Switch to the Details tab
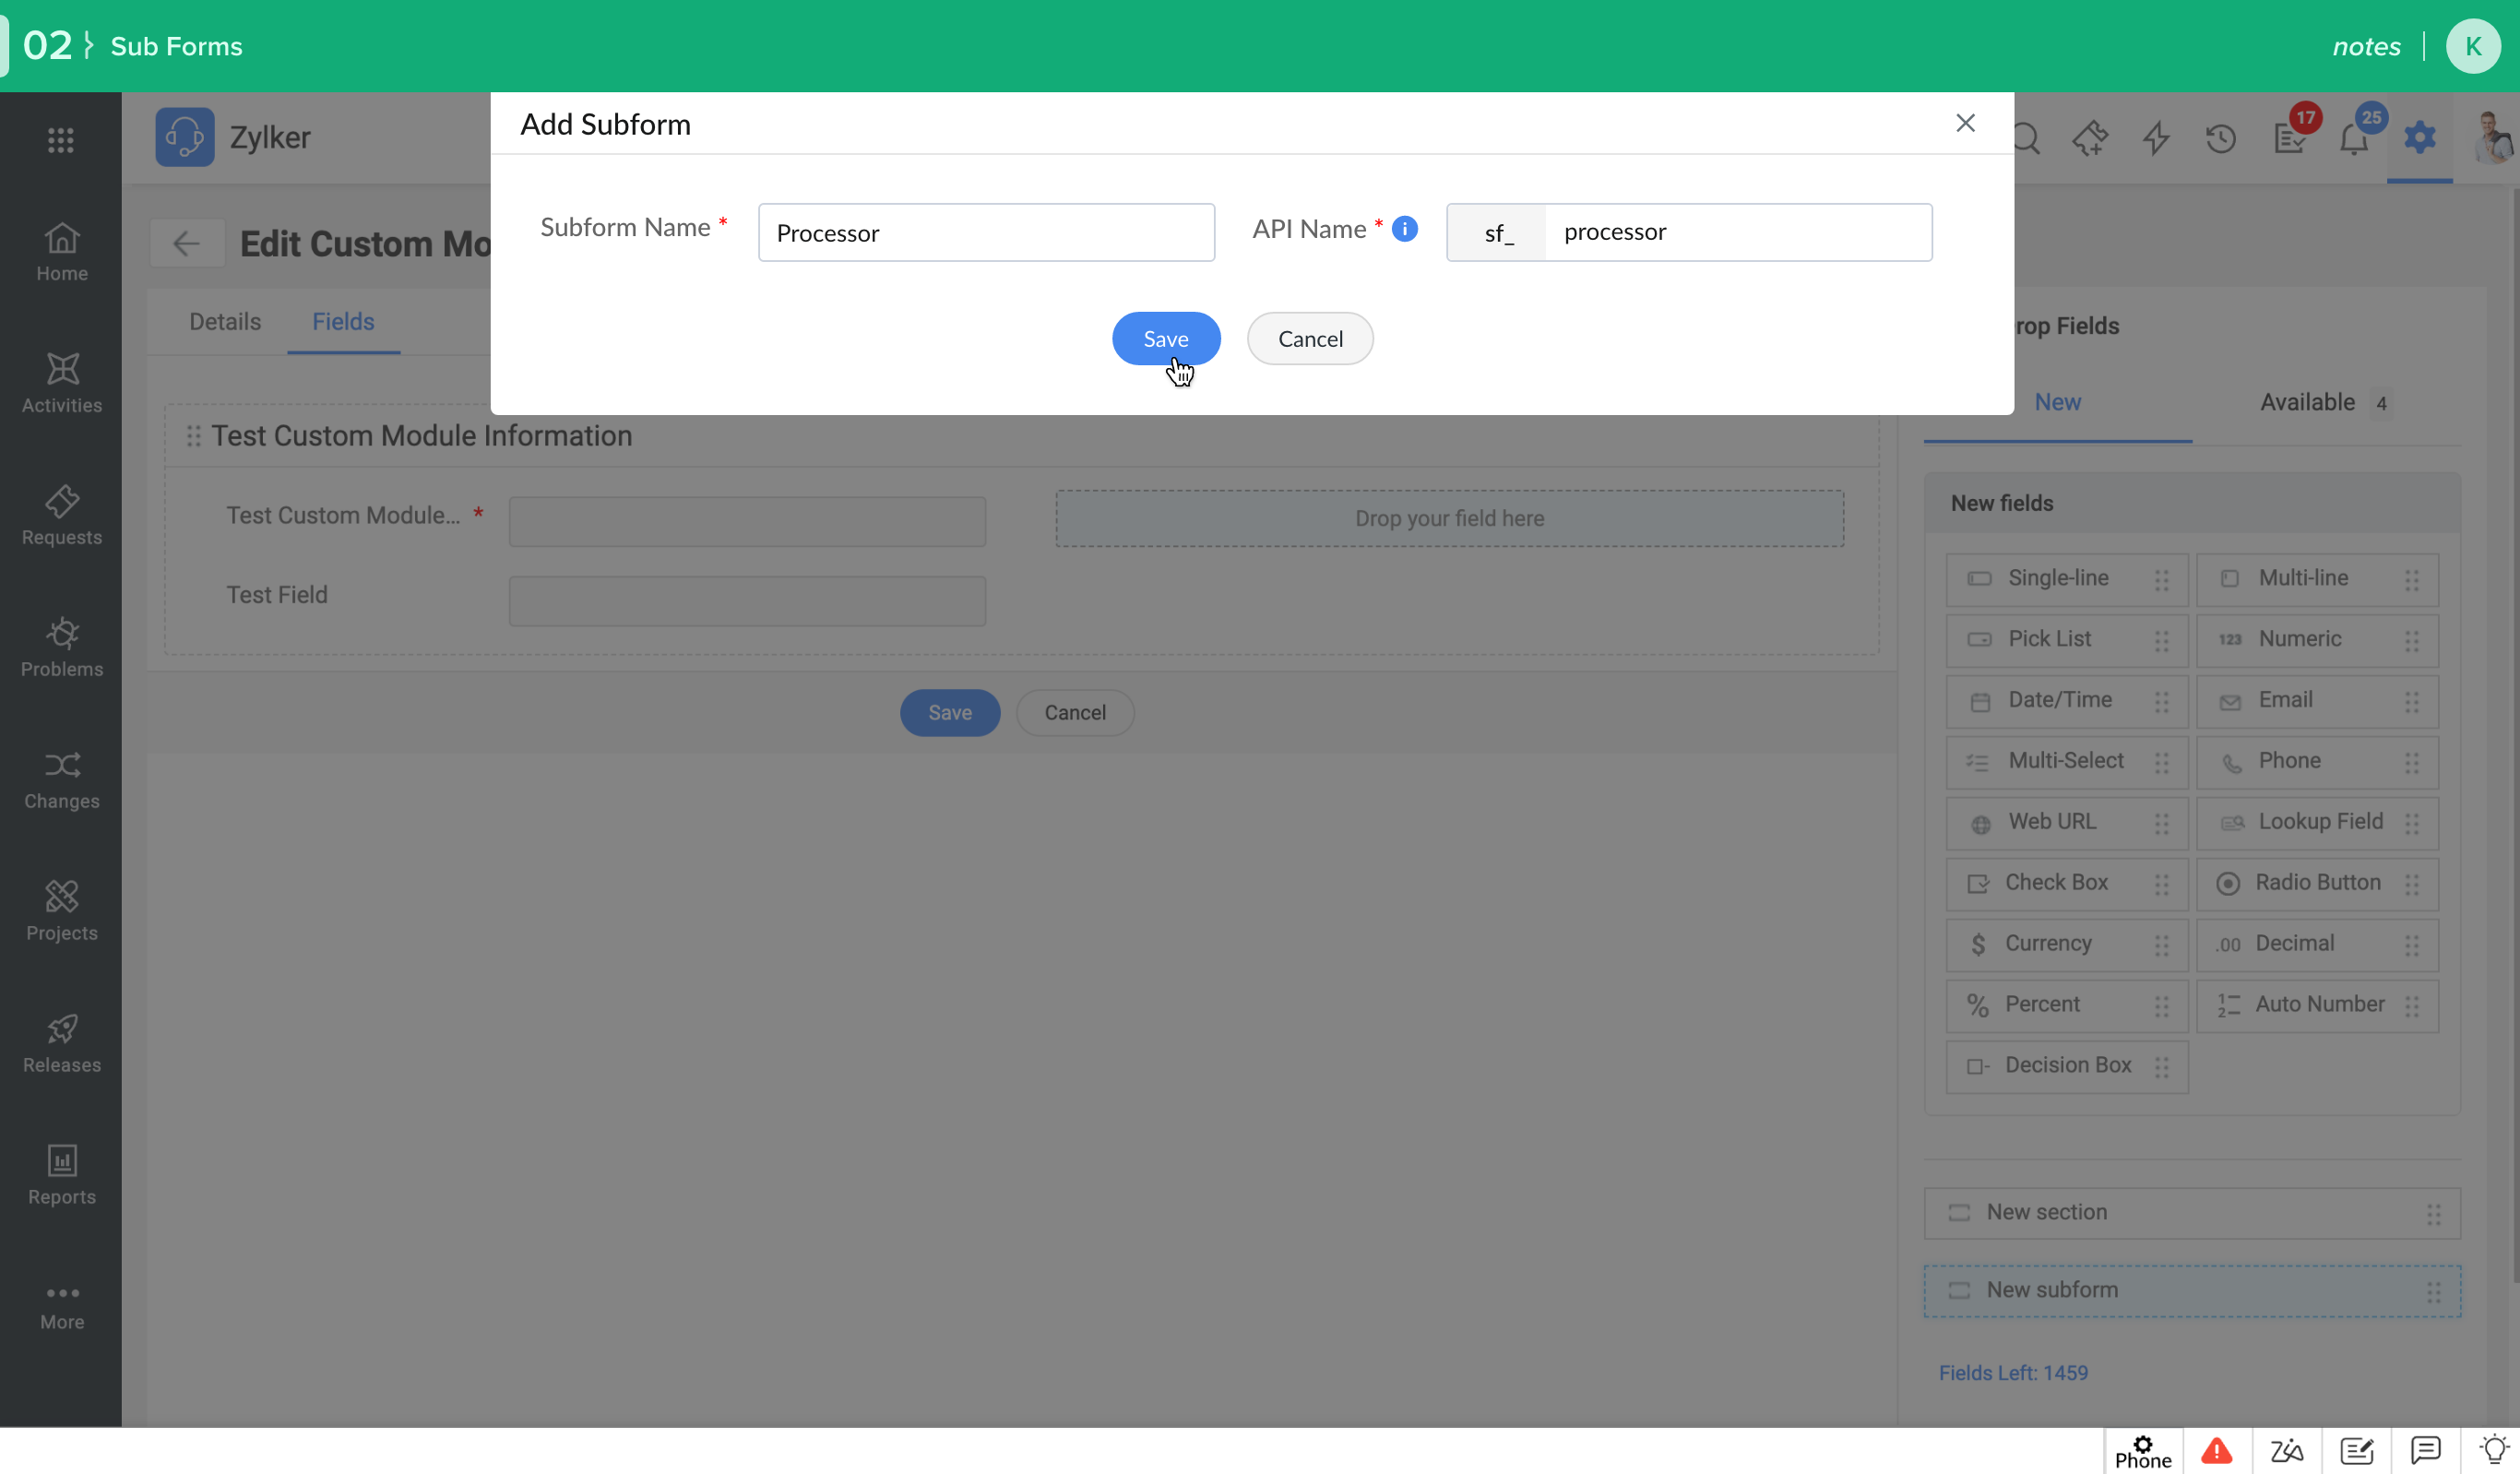The width and height of the screenshot is (2520, 1474). tap(225, 322)
